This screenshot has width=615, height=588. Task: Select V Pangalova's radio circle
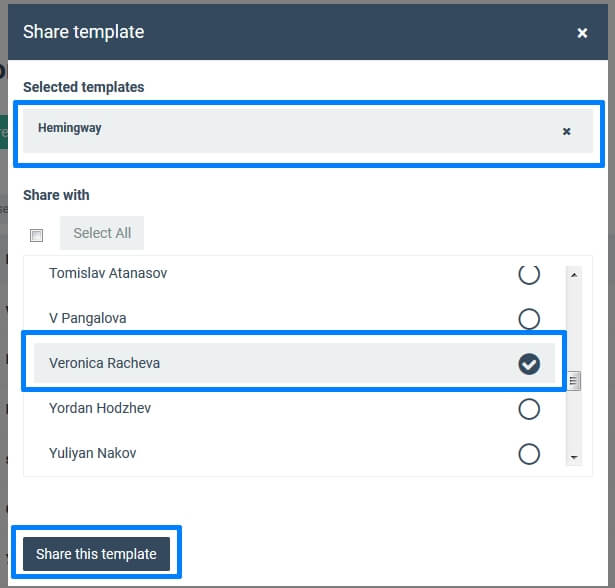point(529,319)
